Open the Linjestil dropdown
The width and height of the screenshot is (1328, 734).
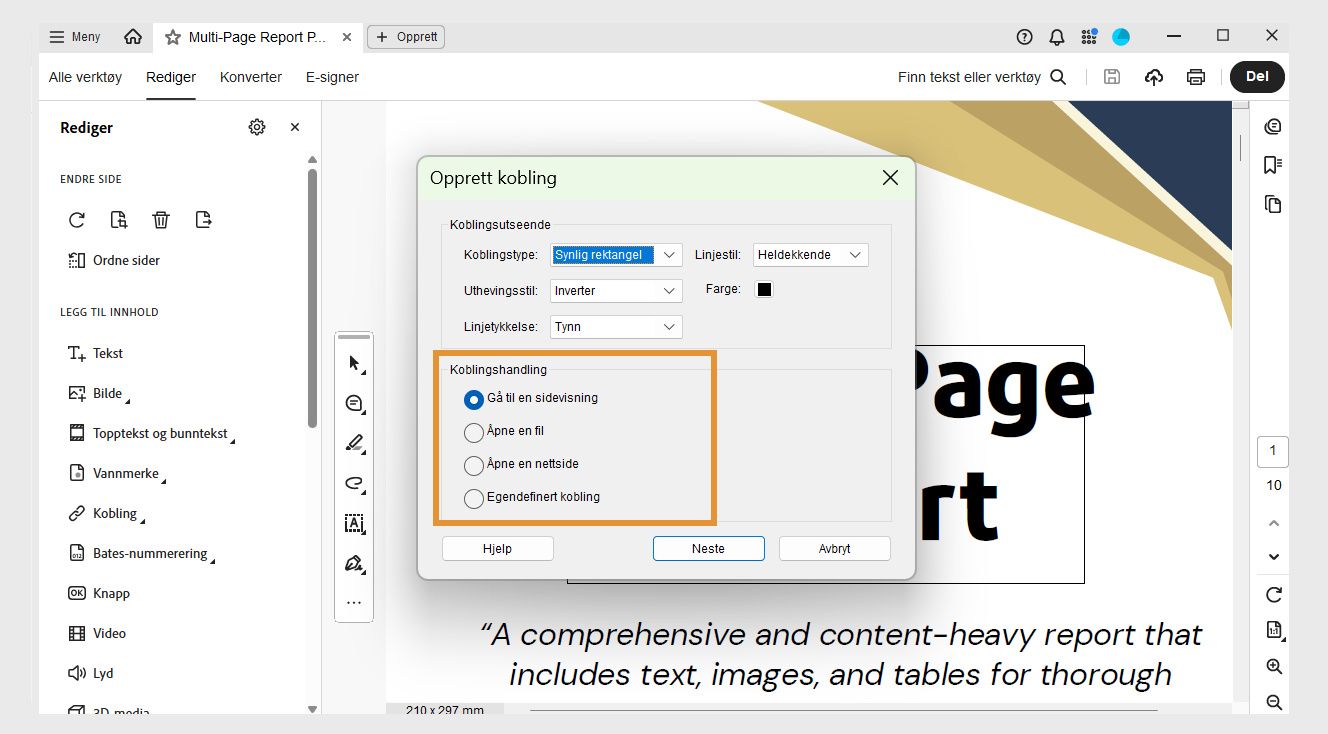[x=811, y=255]
